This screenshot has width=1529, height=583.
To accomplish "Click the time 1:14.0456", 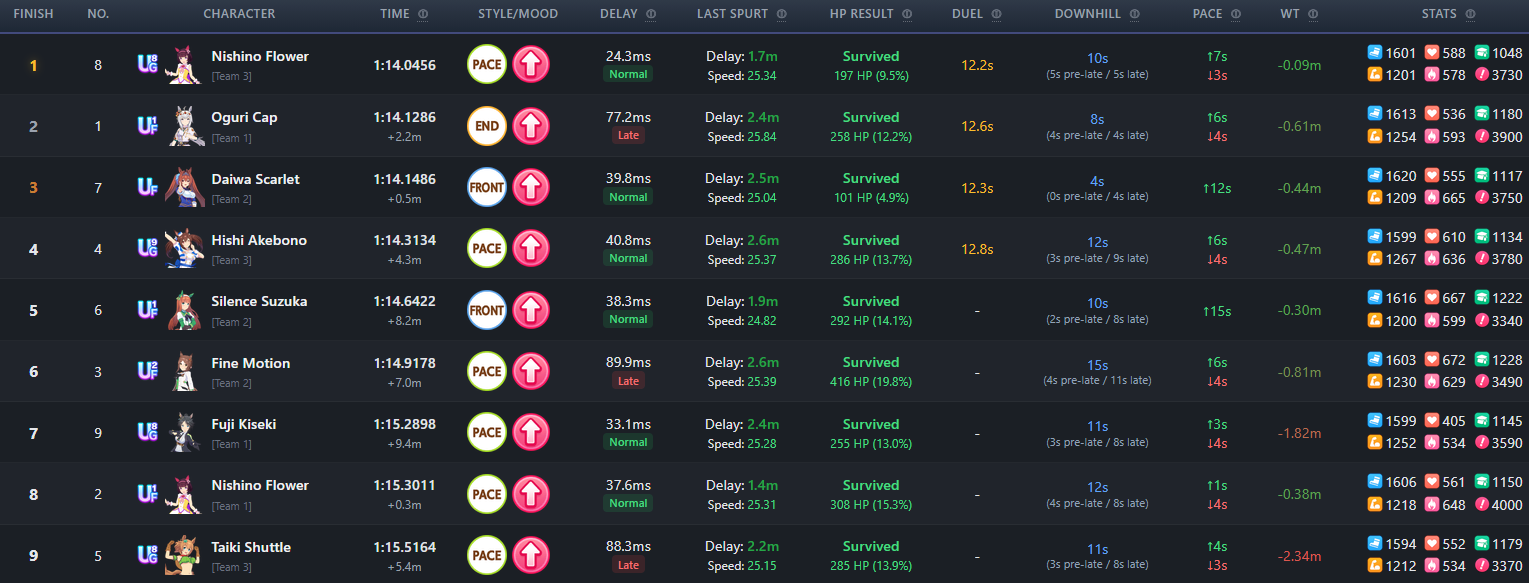I will coord(404,65).
